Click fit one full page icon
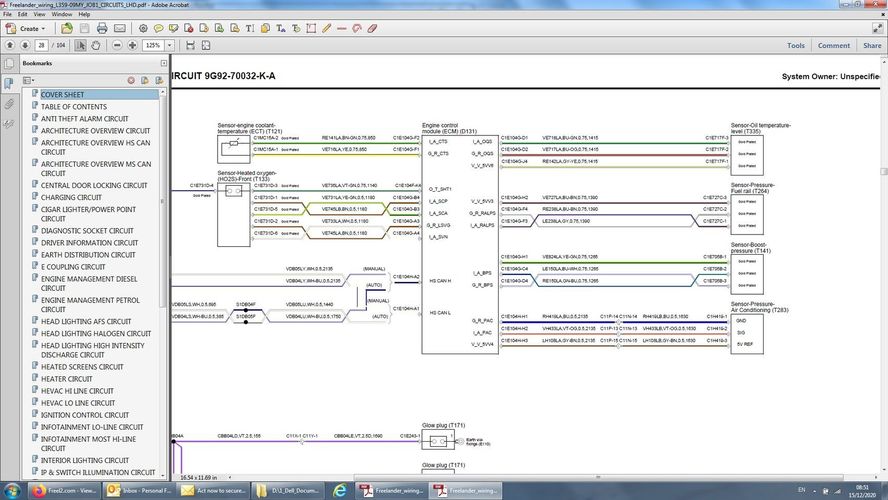 (x=206, y=45)
